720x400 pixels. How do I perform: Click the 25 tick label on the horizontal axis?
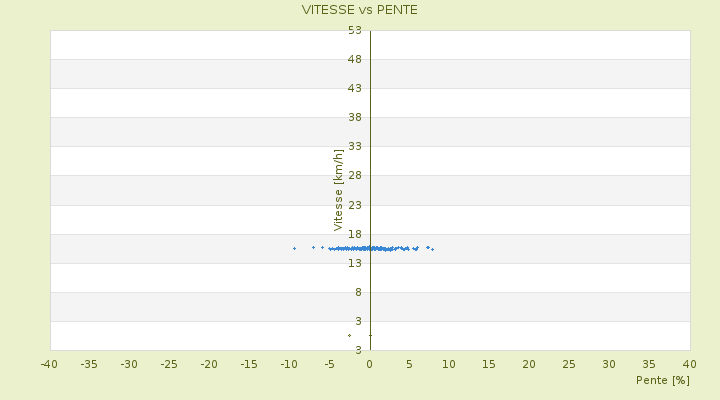569,364
